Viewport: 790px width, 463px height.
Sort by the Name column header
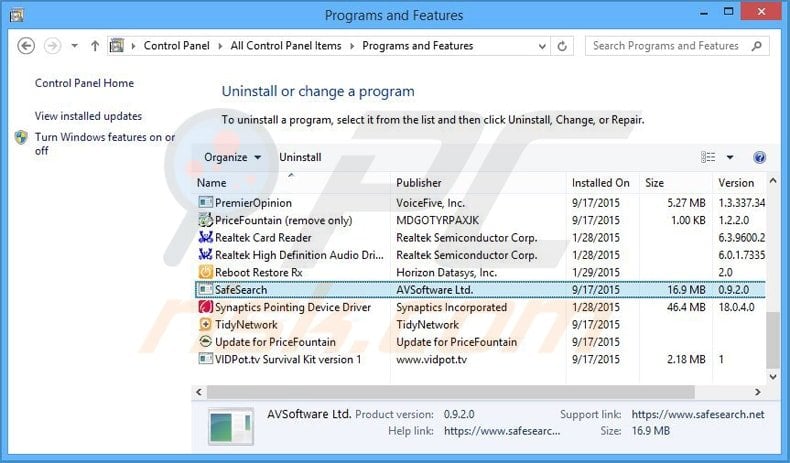point(291,182)
